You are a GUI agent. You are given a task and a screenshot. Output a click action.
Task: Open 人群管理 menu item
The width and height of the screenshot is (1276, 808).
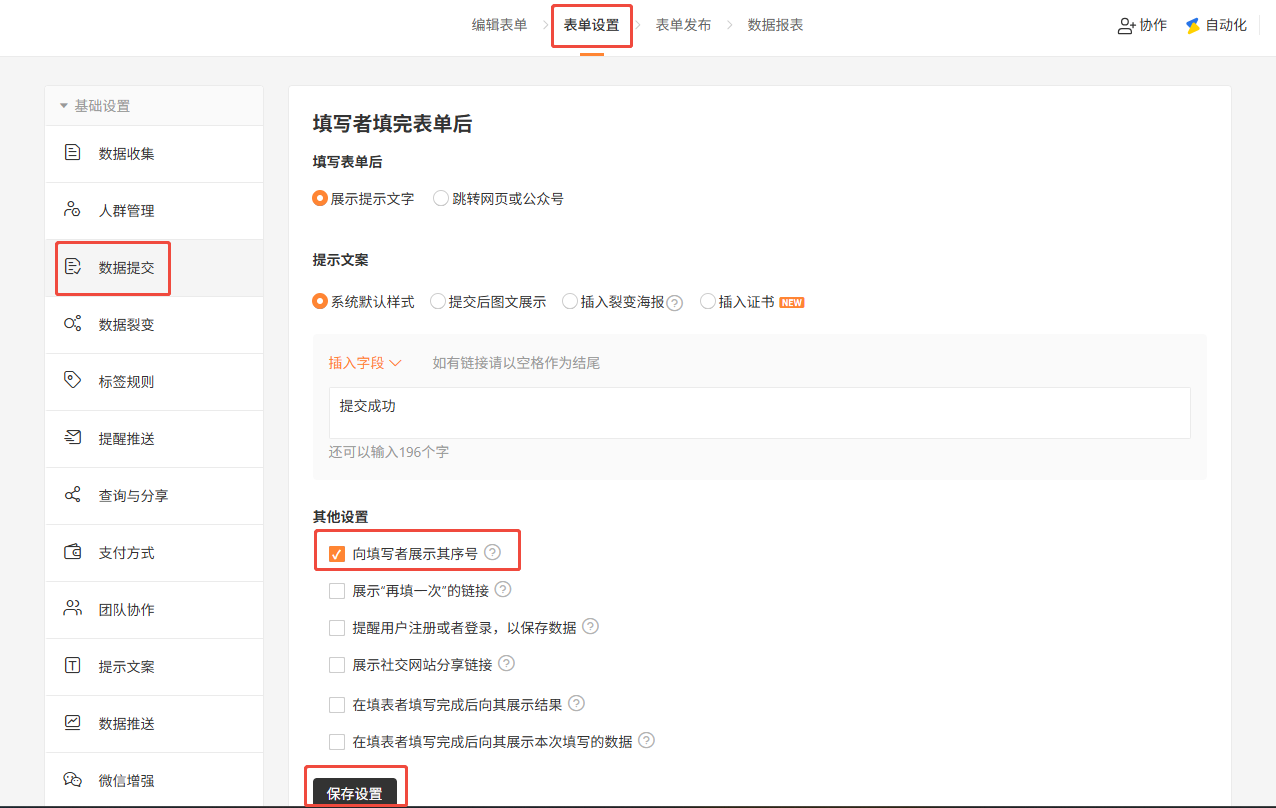[x=154, y=211]
